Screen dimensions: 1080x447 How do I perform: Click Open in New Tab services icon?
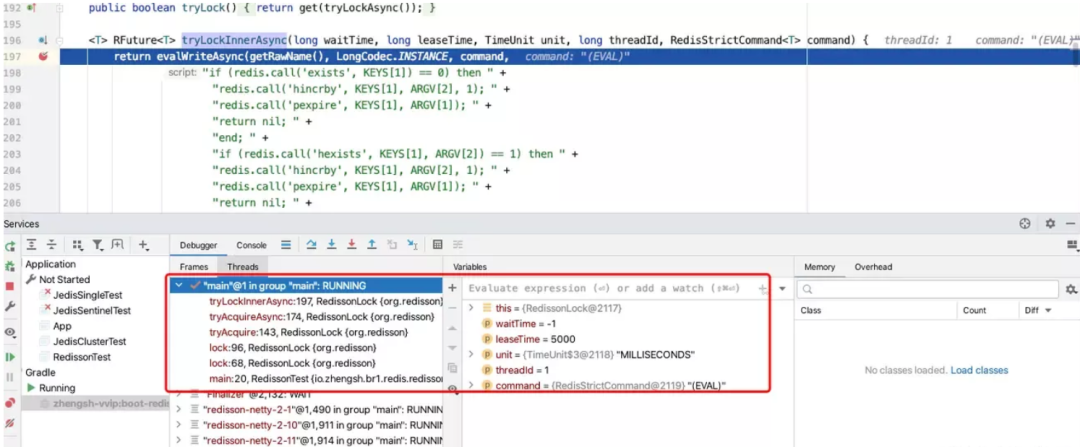coord(118,245)
